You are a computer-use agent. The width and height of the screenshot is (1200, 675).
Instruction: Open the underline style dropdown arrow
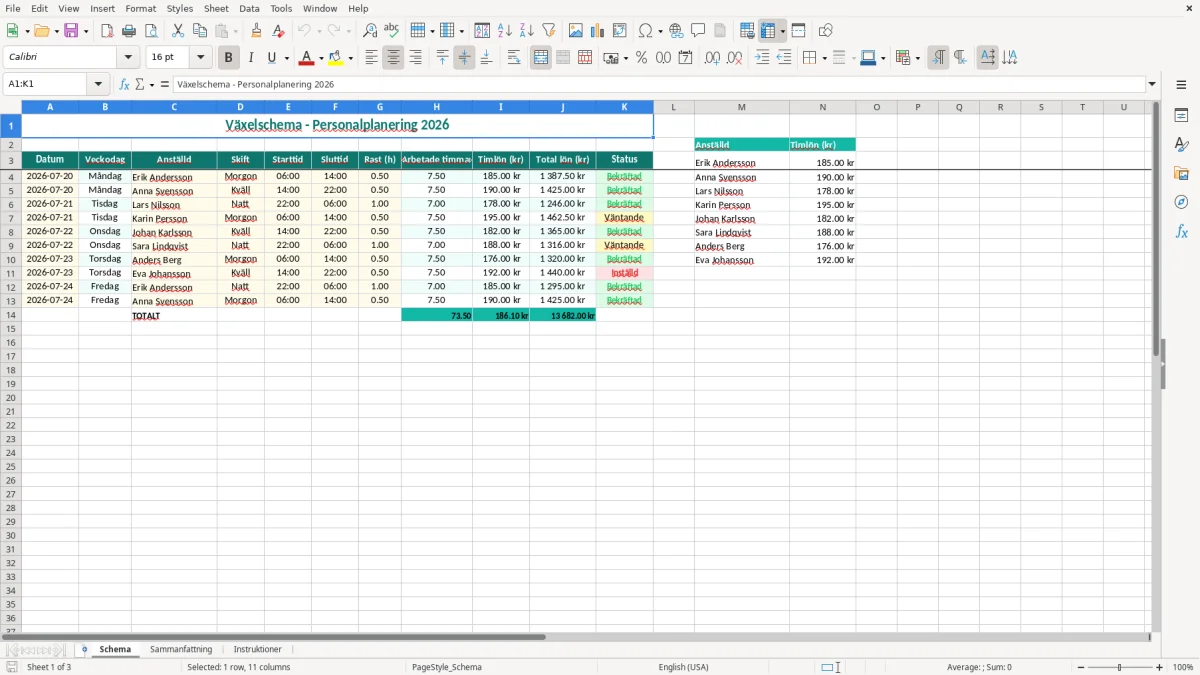[286, 58]
